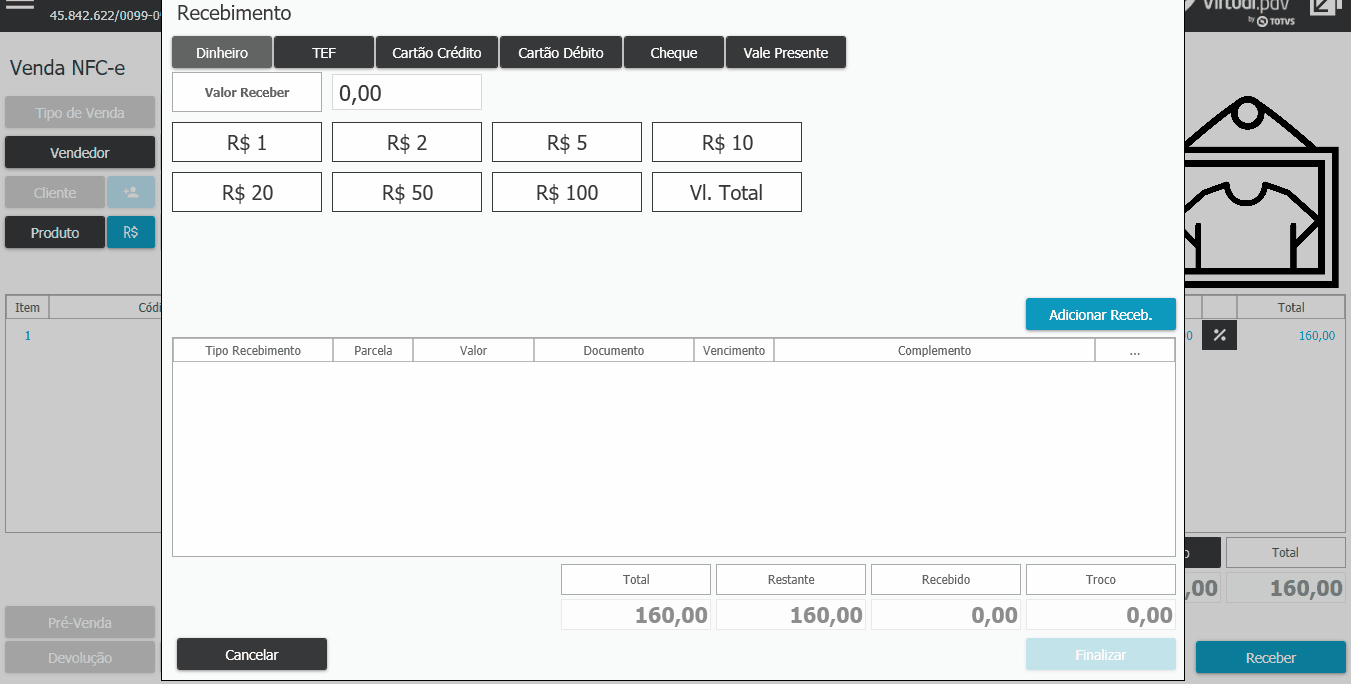Switch to the TEF payment tab
This screenshot has height=684, width=1351.
(x=324, y=53)
